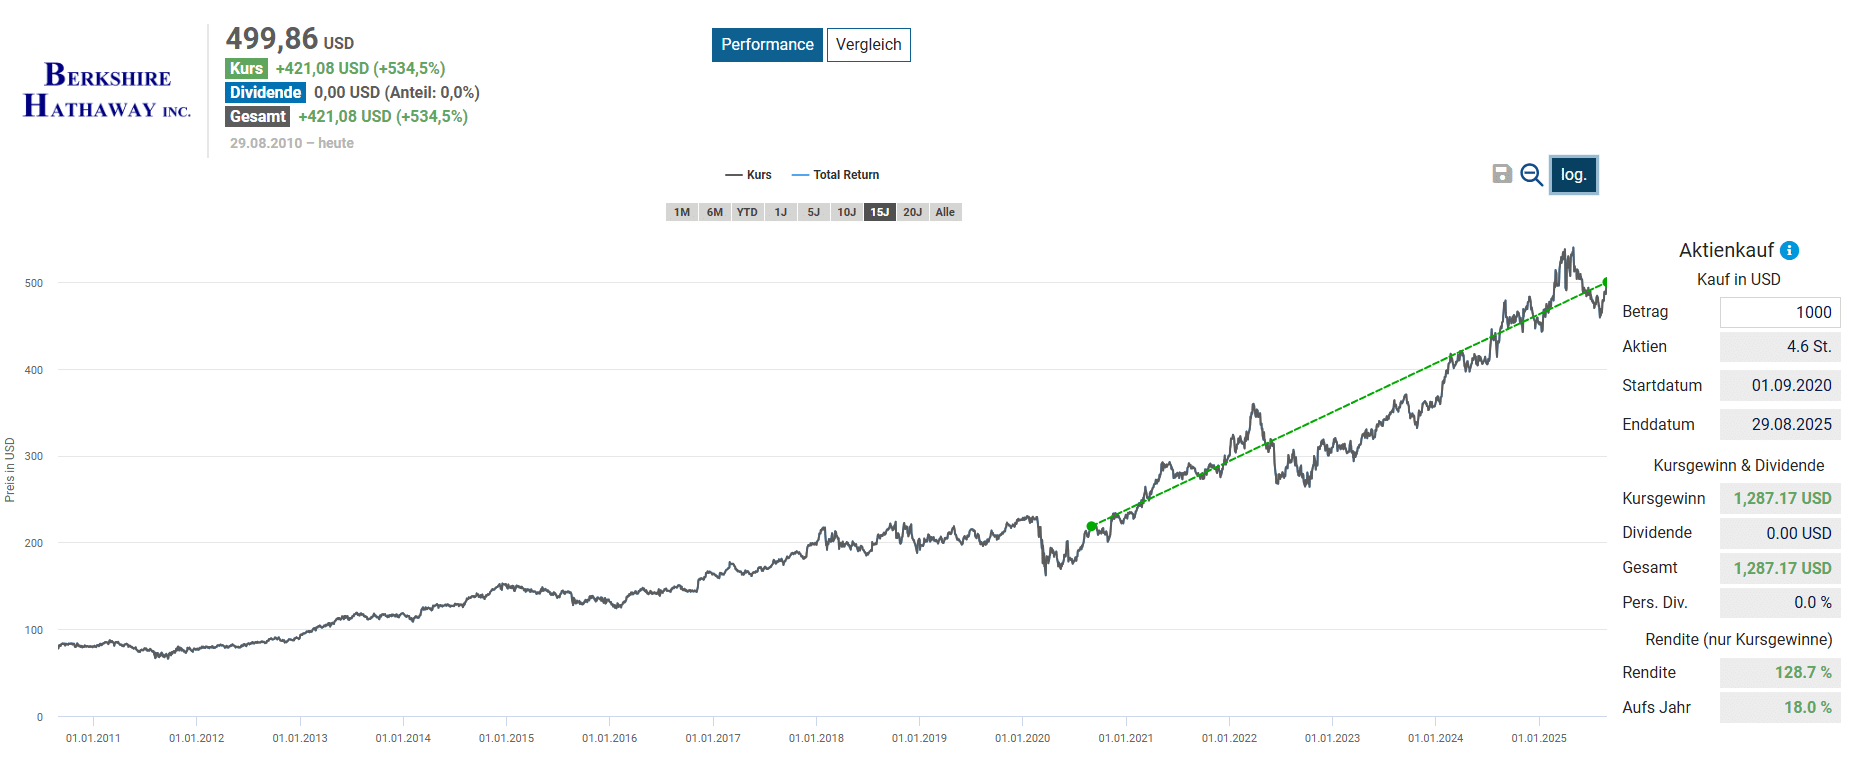This screenshot has width=1854, height=758.
Task: Set range to 20J
Action: coord(912,212)
